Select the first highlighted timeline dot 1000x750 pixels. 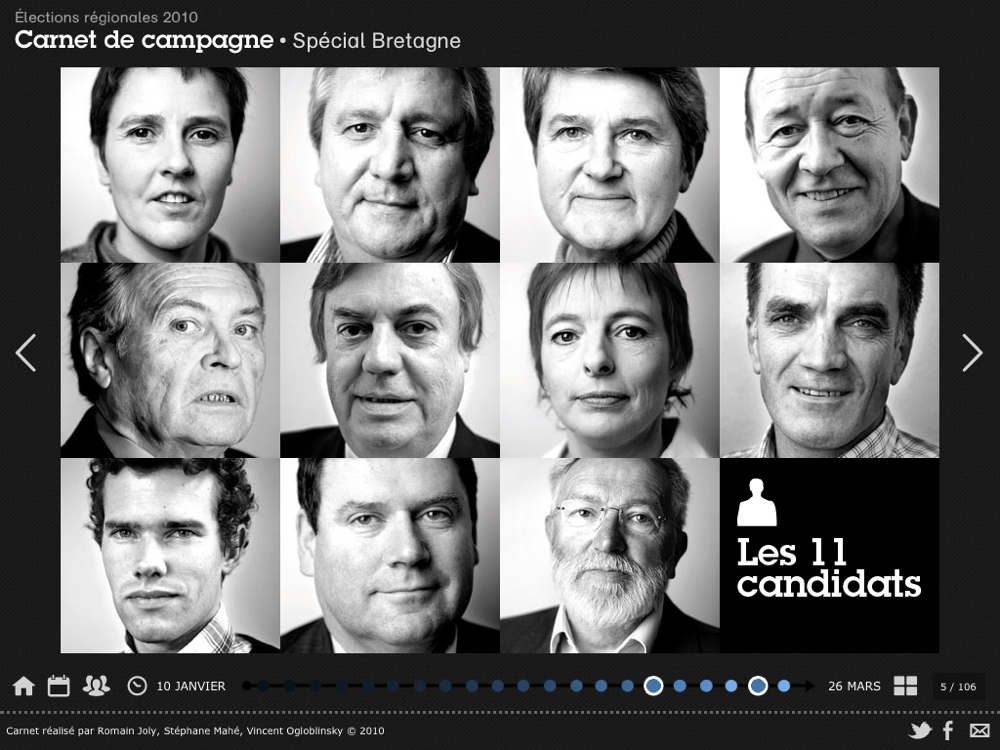pyautogui.click(x=653, y=686)
